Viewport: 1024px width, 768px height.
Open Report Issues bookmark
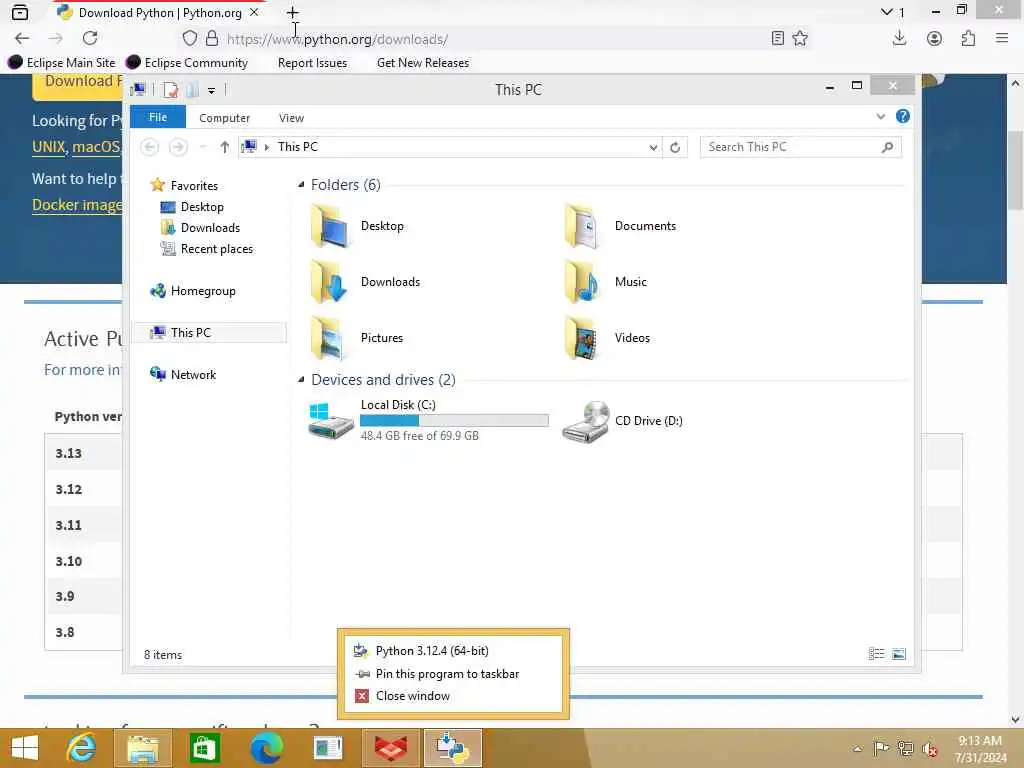312,63
